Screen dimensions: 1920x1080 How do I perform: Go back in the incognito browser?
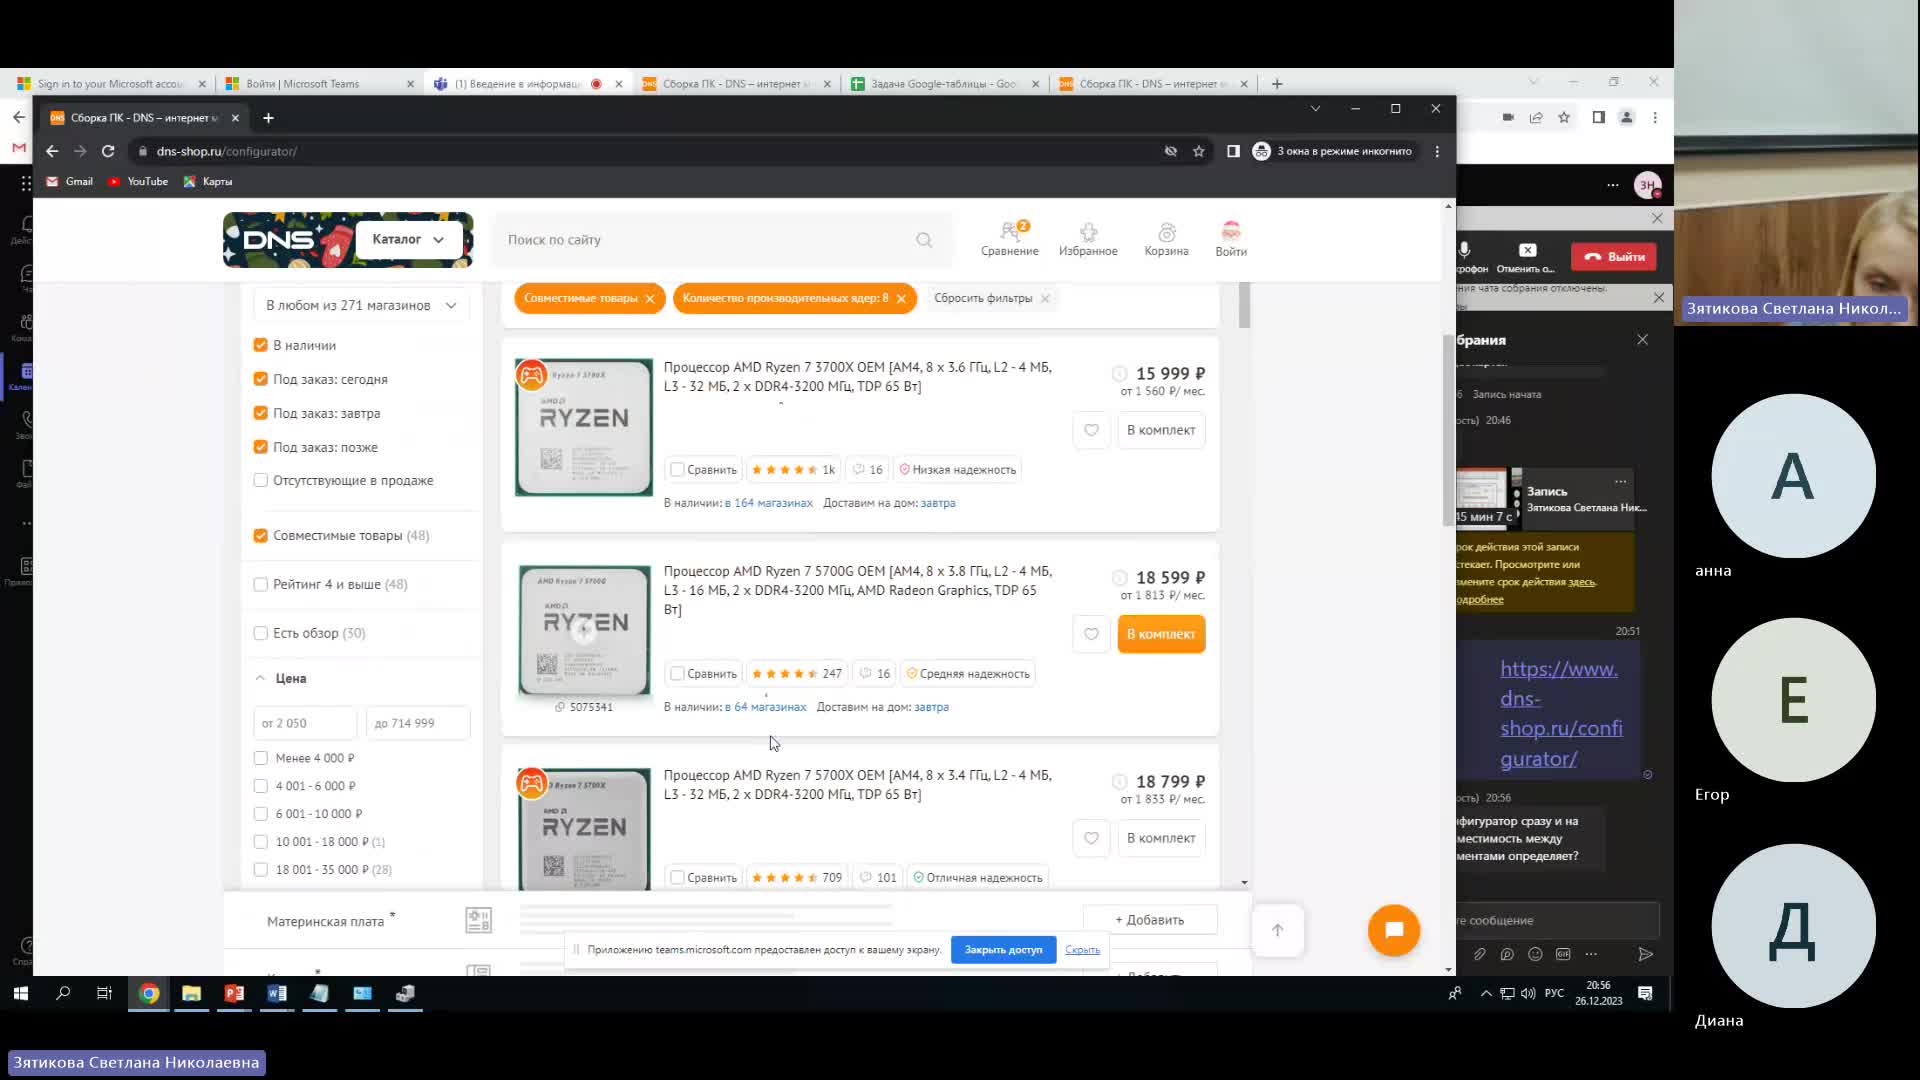coord(52,151)
